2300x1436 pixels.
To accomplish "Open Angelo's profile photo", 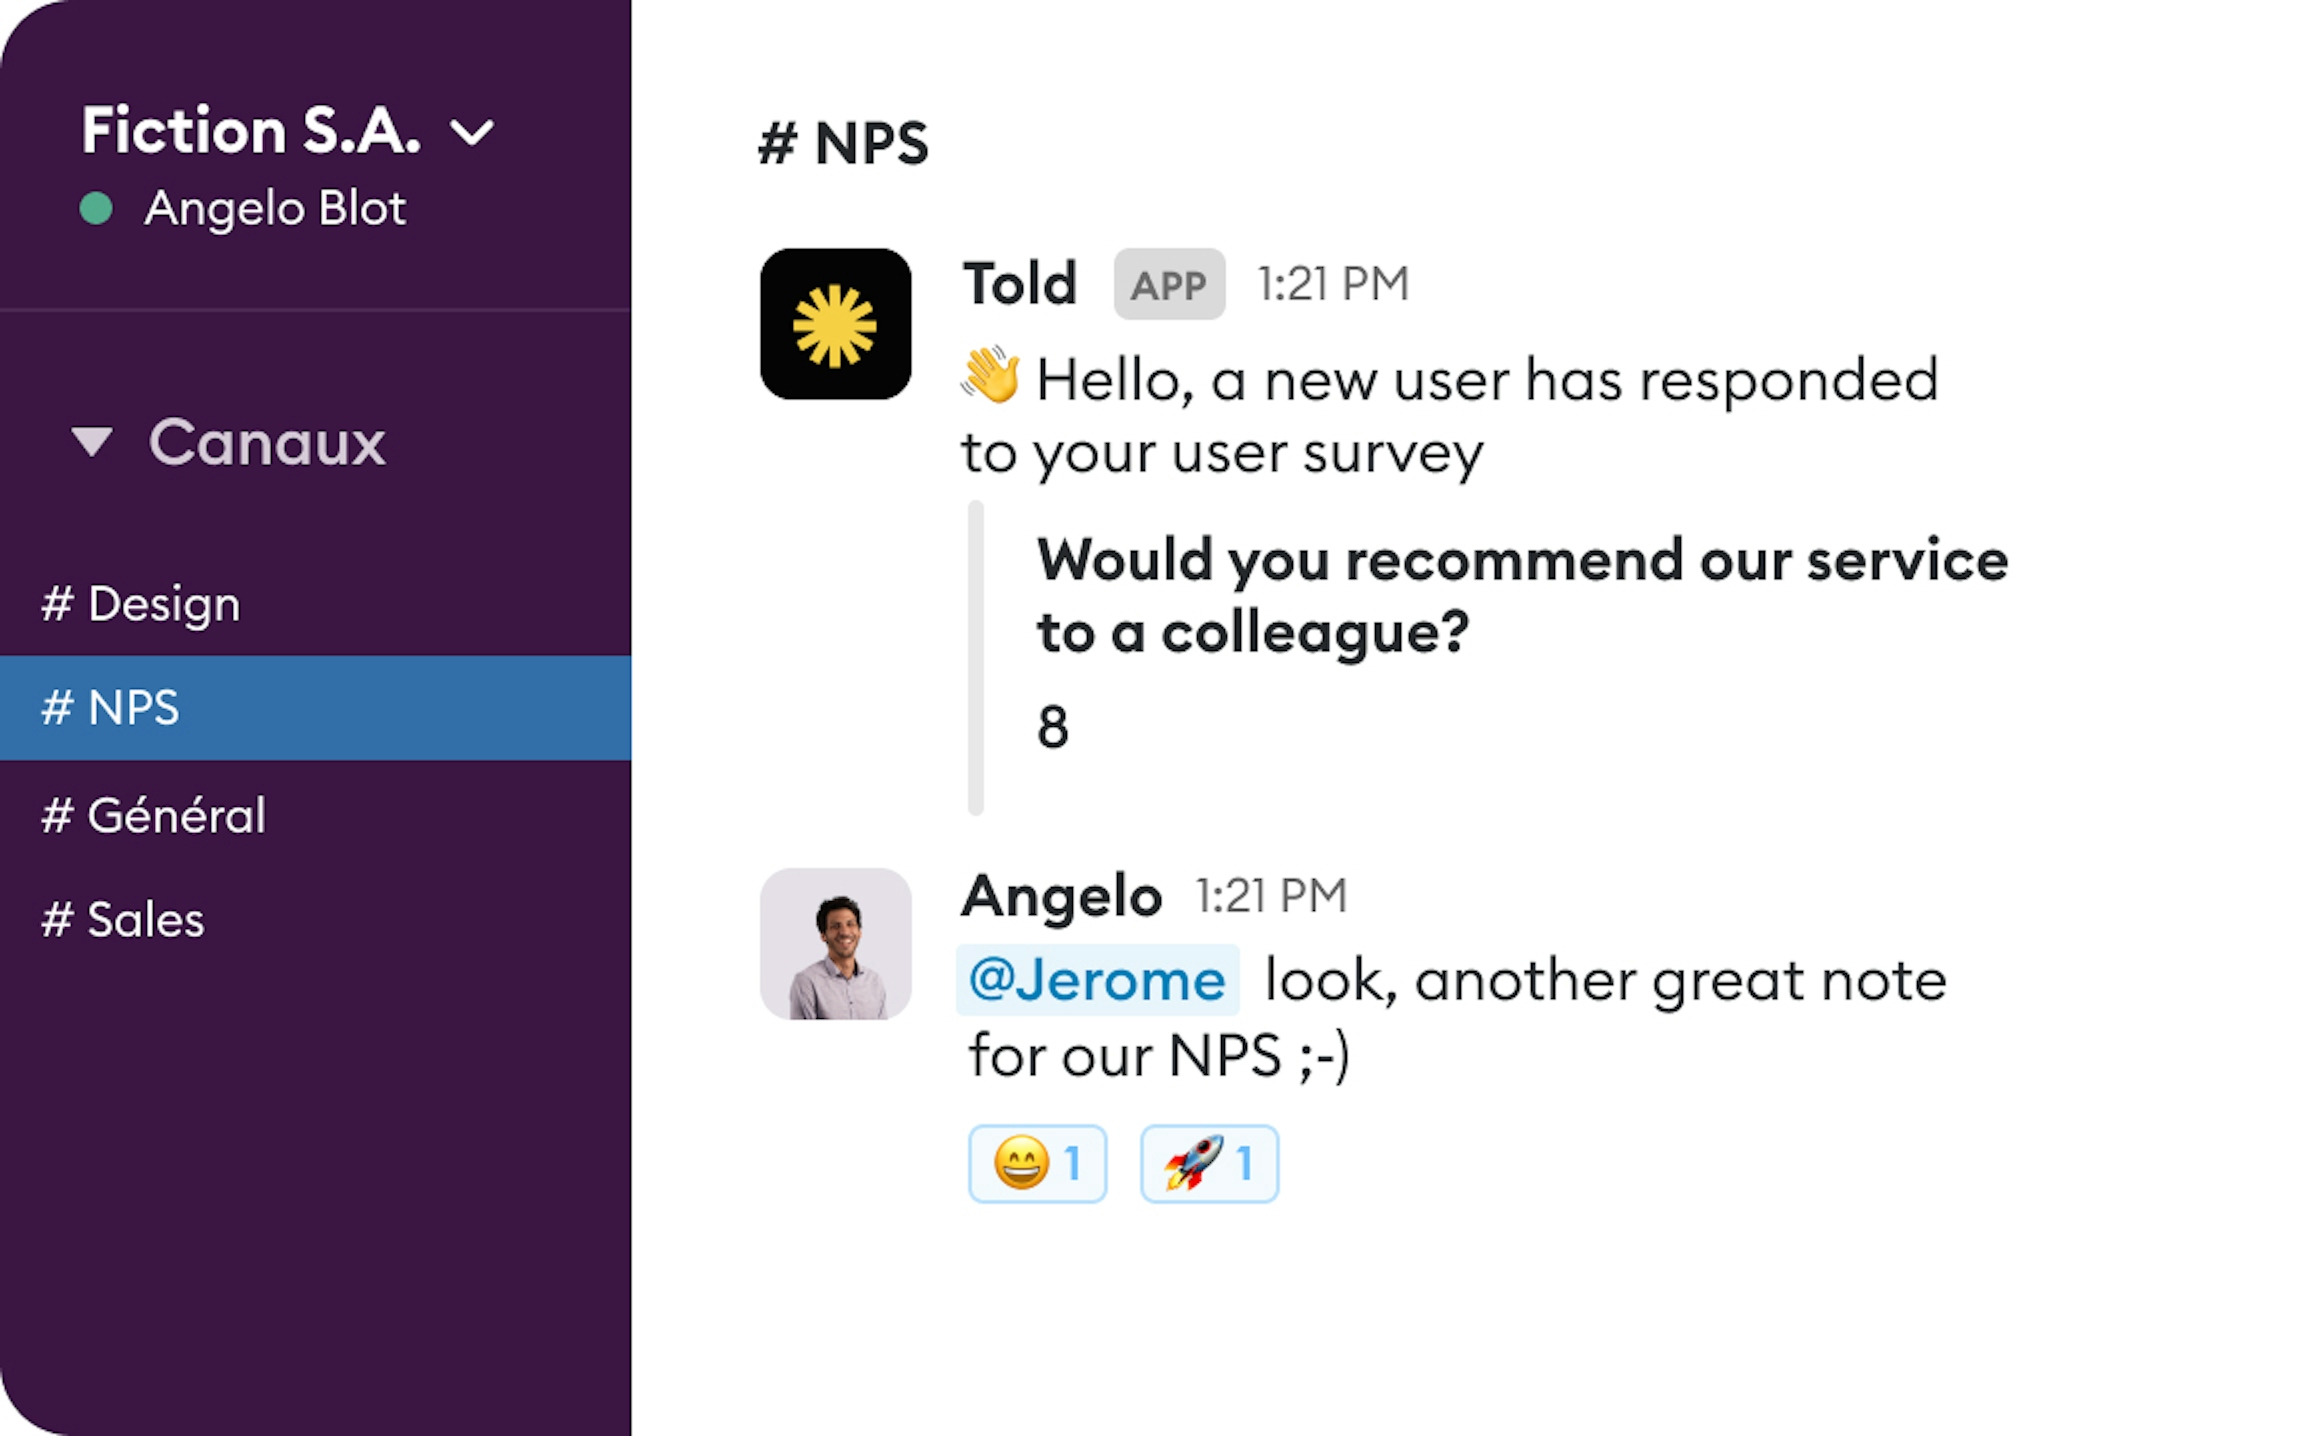I will pos(835,943).
